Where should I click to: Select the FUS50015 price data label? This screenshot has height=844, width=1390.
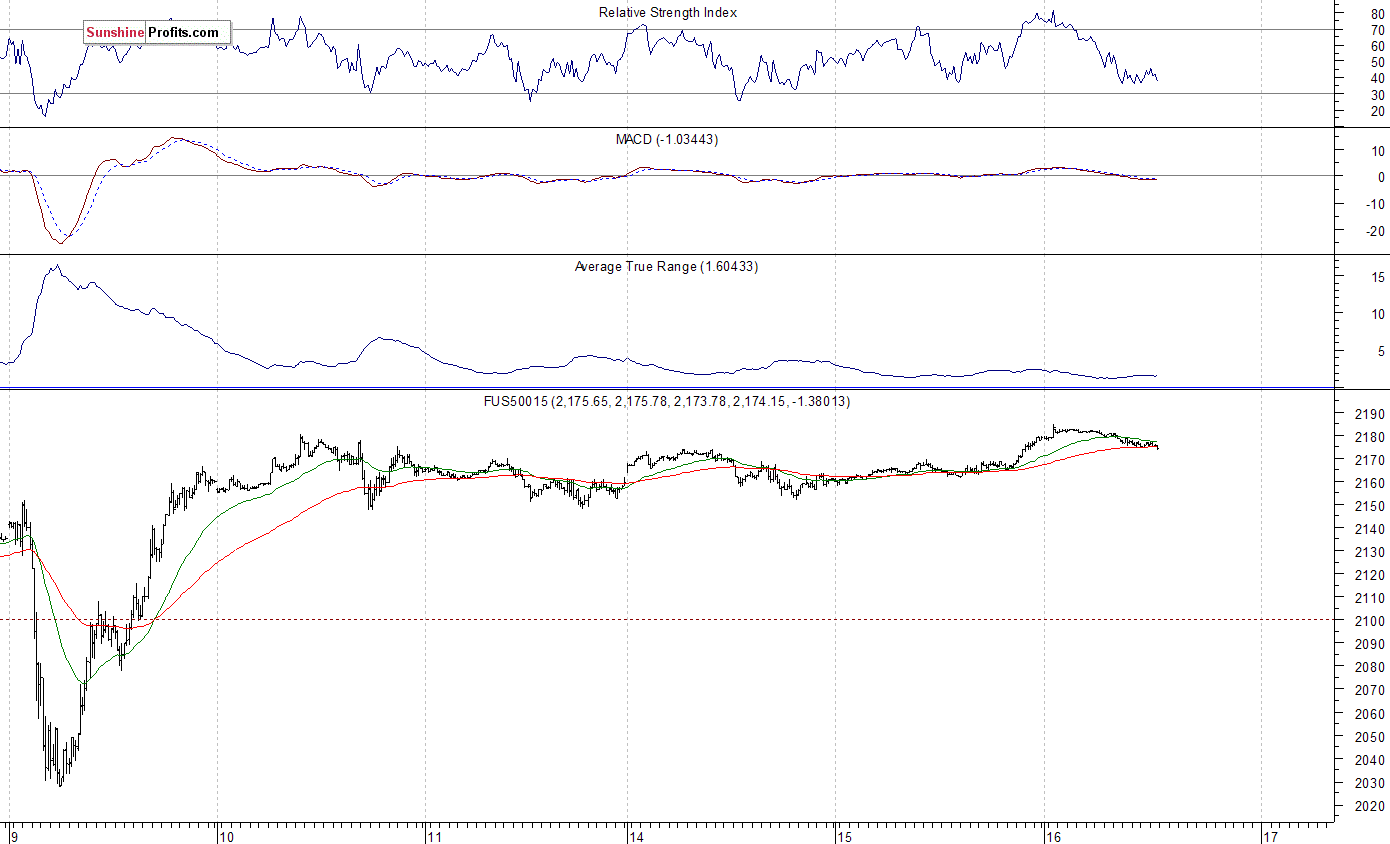(667, 401)
